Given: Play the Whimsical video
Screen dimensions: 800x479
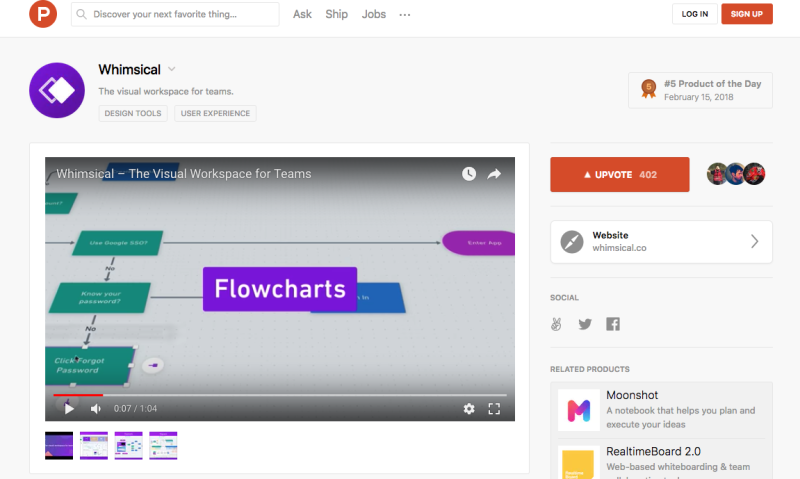Looking at the screenshot, I should click(x=69, y=408).
